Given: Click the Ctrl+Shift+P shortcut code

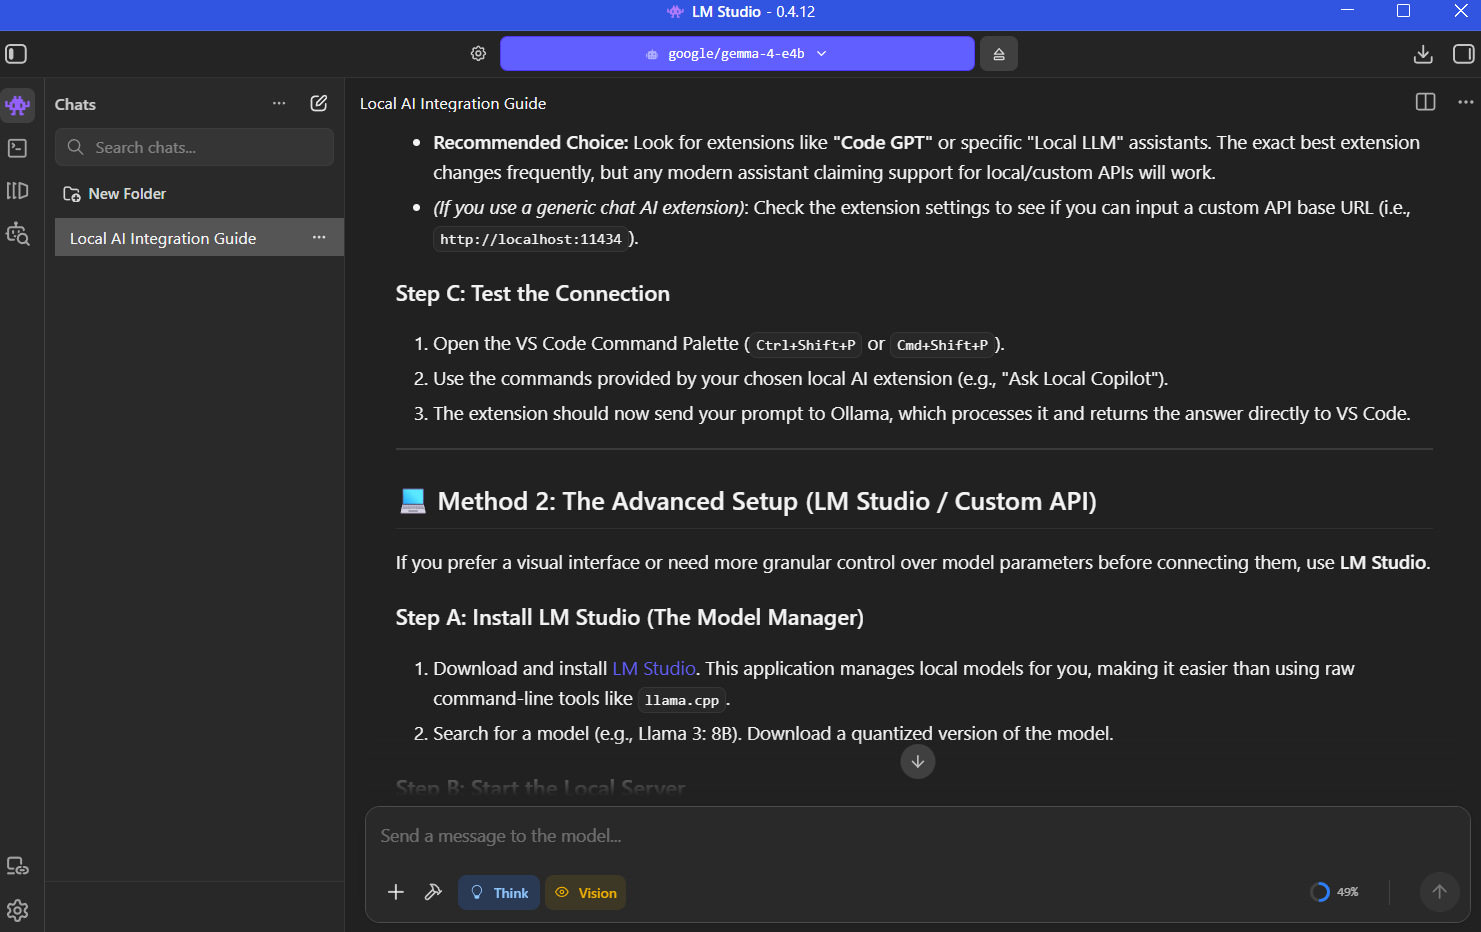Looking at the screenshot, I should point(806,345).
